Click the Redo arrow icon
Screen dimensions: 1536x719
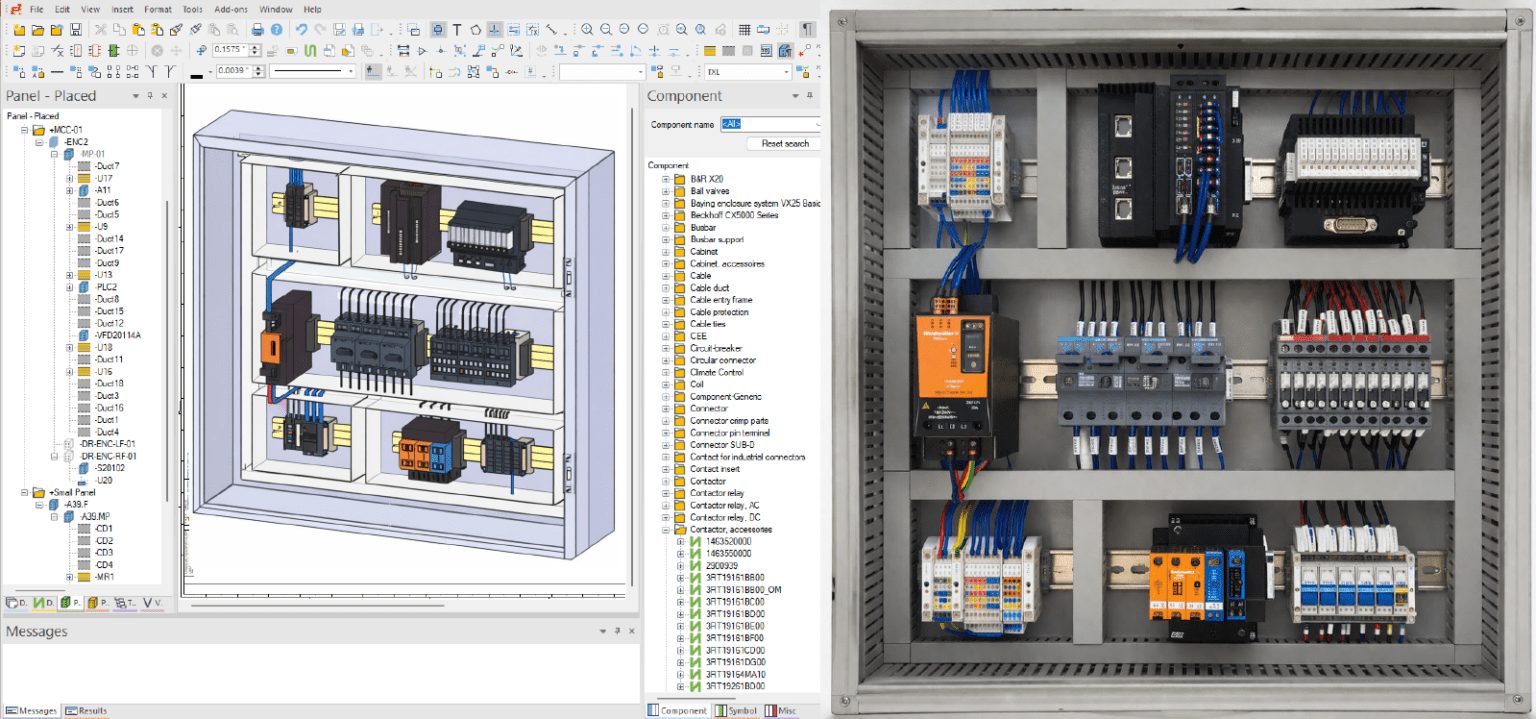320,30
